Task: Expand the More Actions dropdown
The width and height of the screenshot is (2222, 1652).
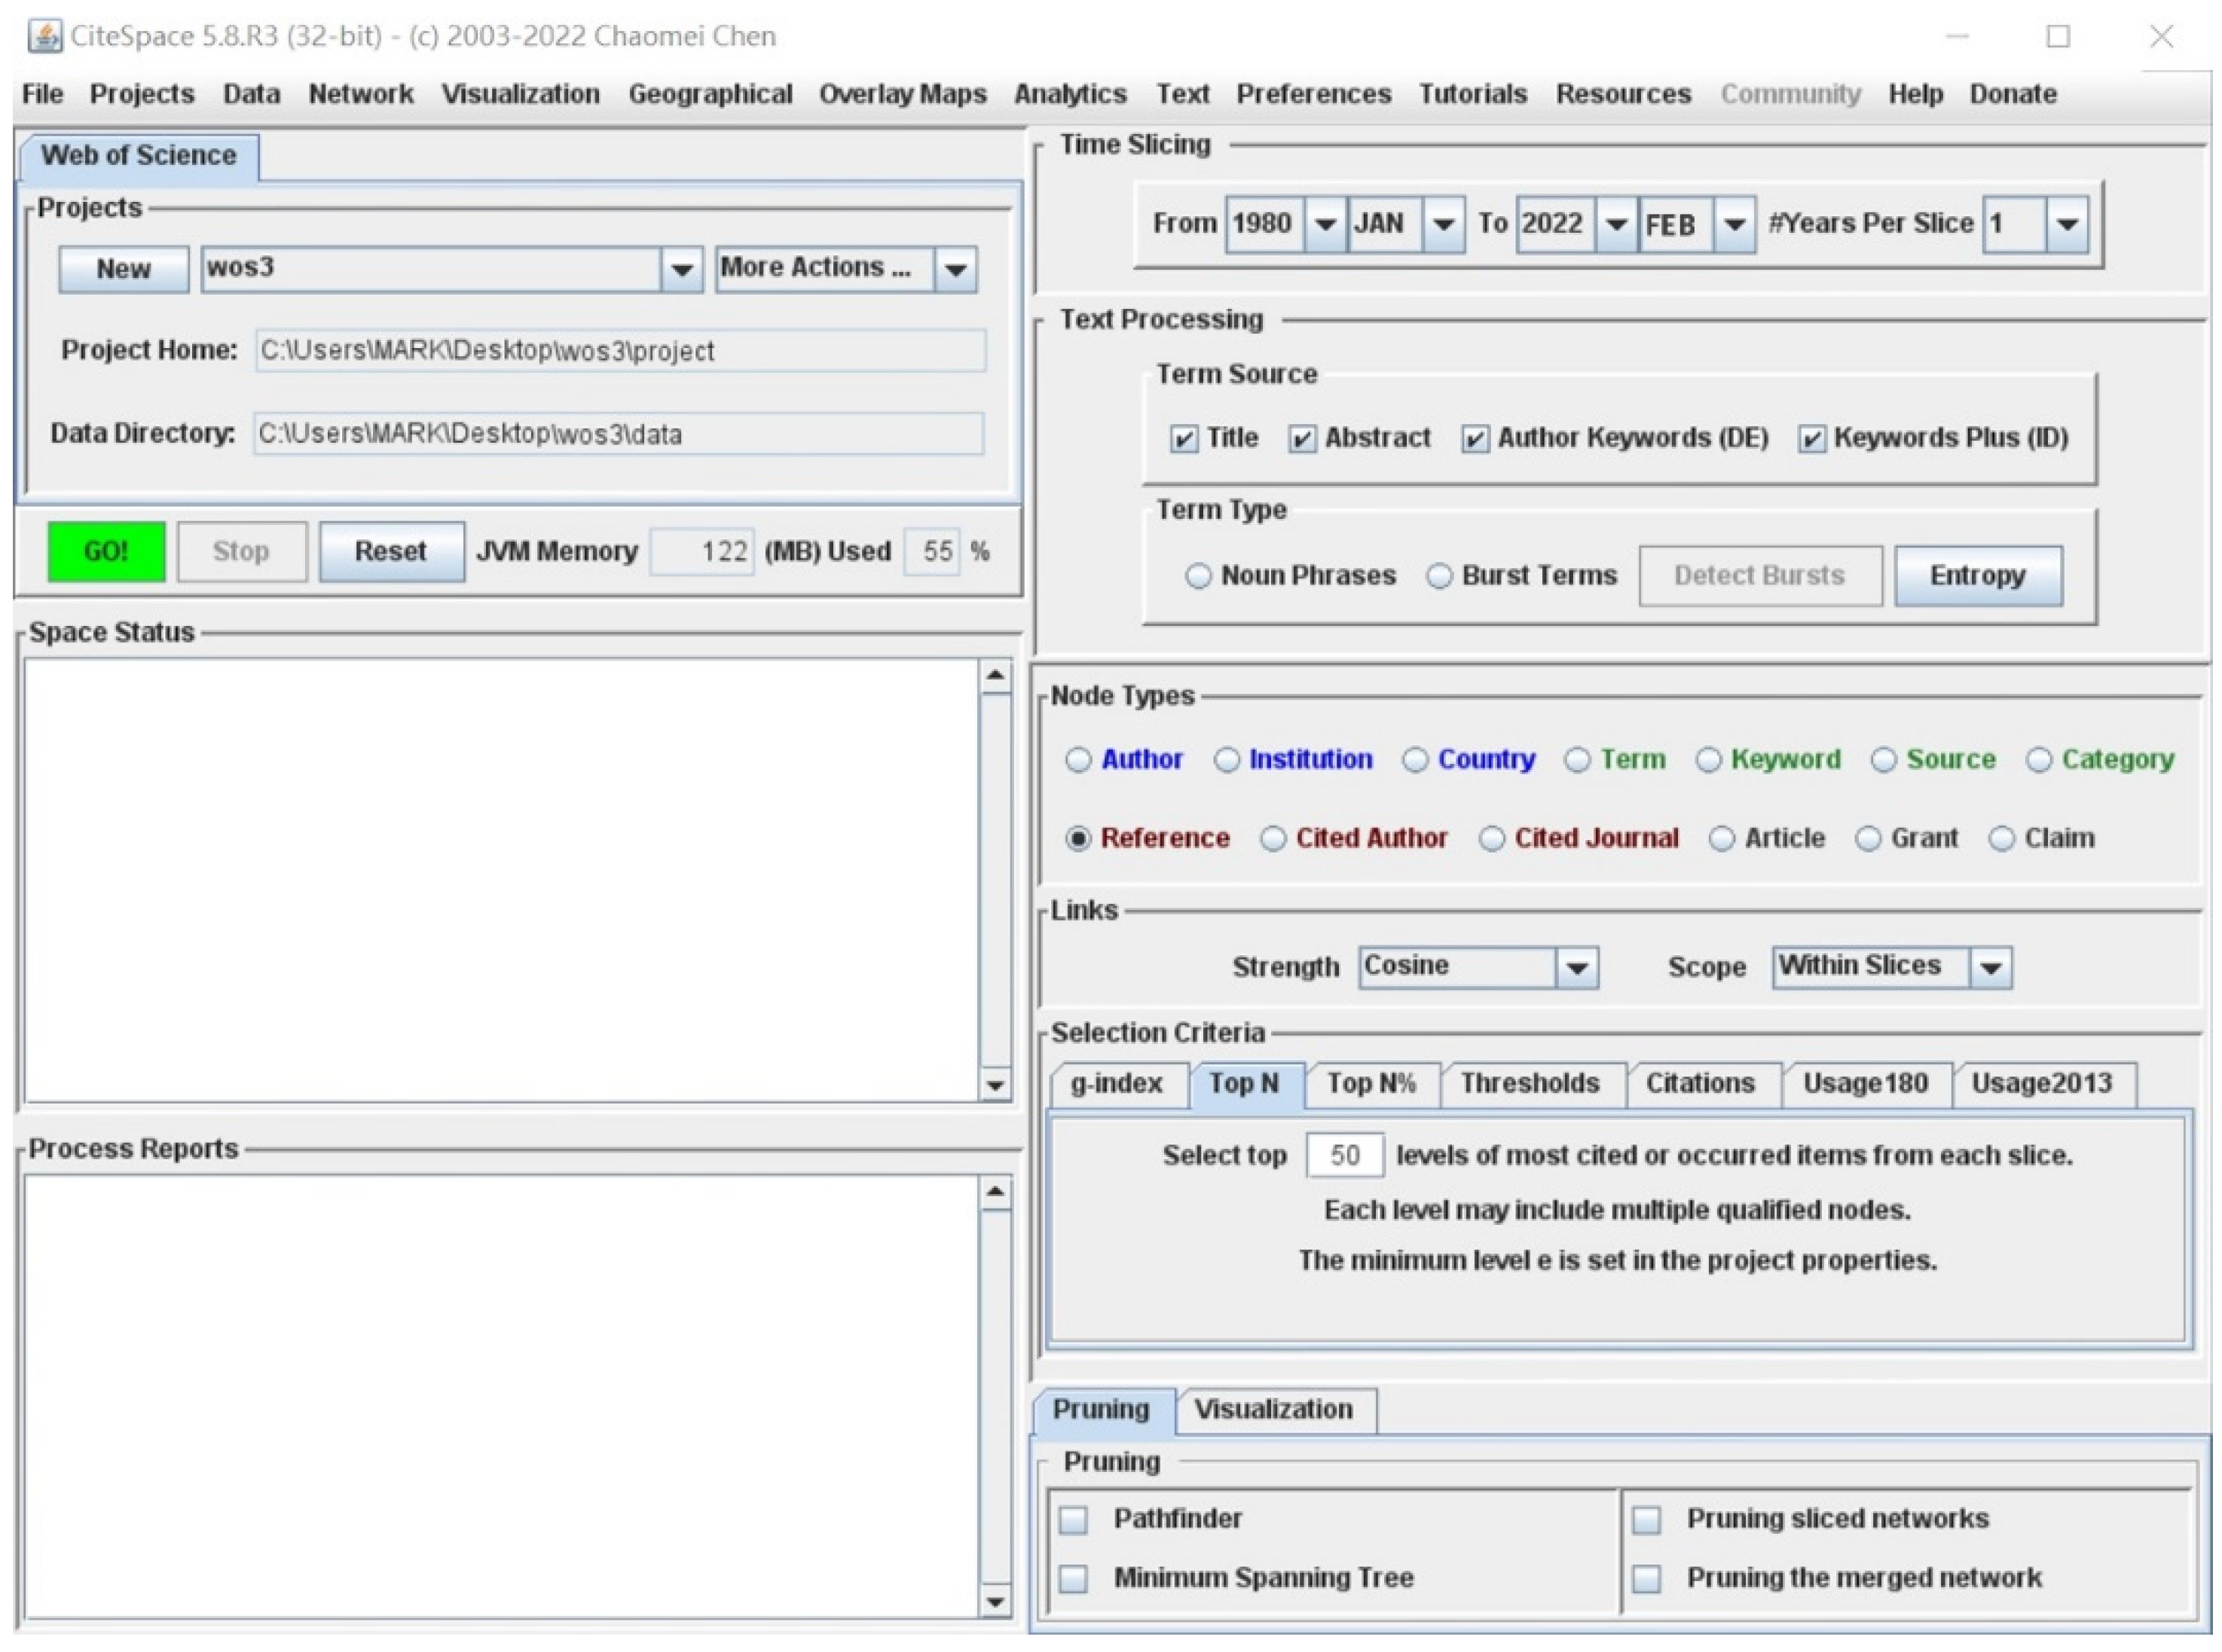Action: point(956,270)
